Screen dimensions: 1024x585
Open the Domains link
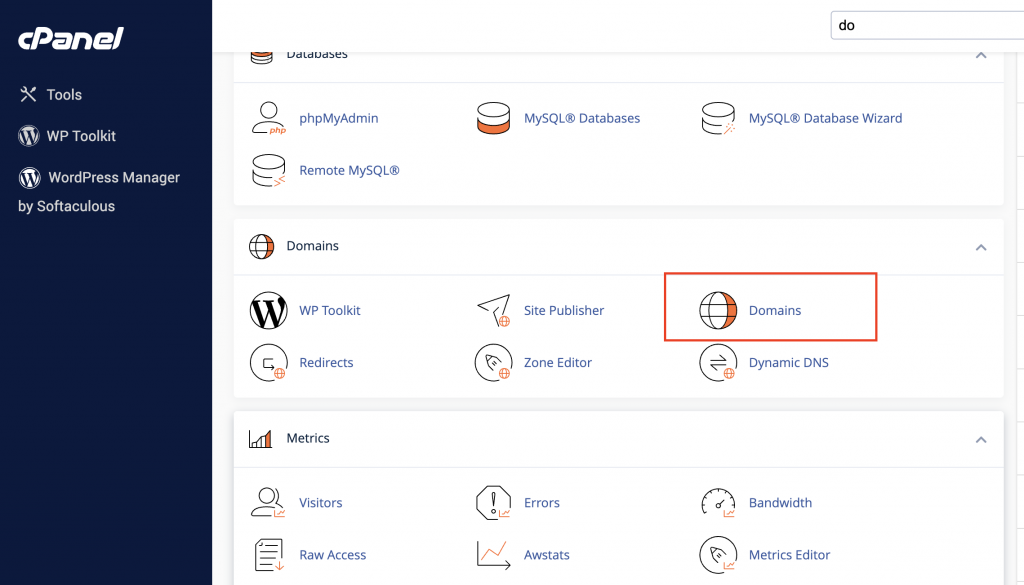coord(775,310)
